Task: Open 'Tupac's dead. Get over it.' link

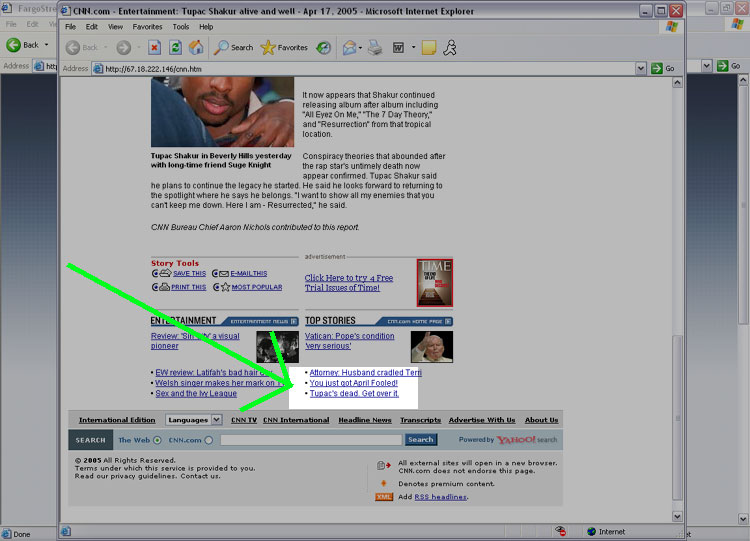Action: coord(354,393)
